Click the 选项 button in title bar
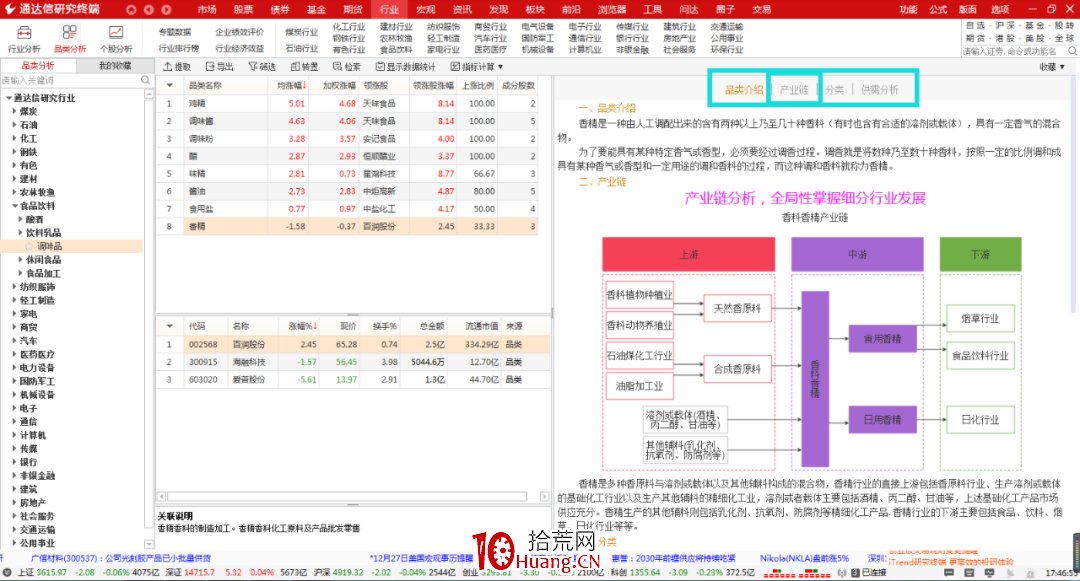Viewport: 1080px width, 581px height. click(x=1000, y=10)
